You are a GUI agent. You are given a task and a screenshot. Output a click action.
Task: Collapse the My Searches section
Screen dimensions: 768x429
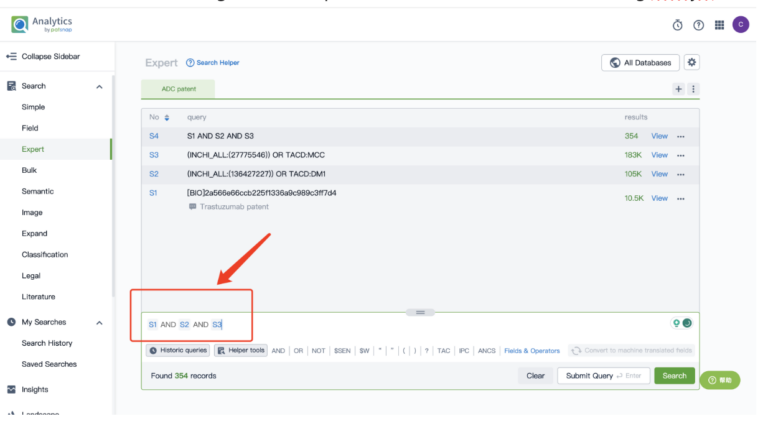[x=99, y=322]
